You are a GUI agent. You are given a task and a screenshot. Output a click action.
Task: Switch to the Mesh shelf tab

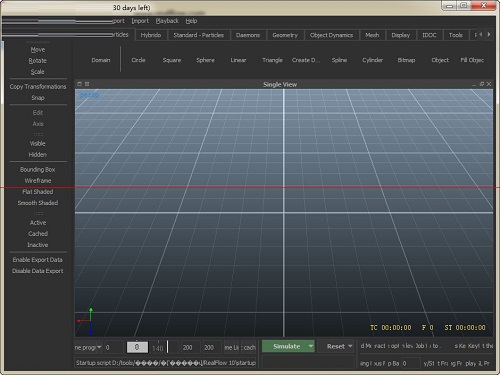(372, 35)
